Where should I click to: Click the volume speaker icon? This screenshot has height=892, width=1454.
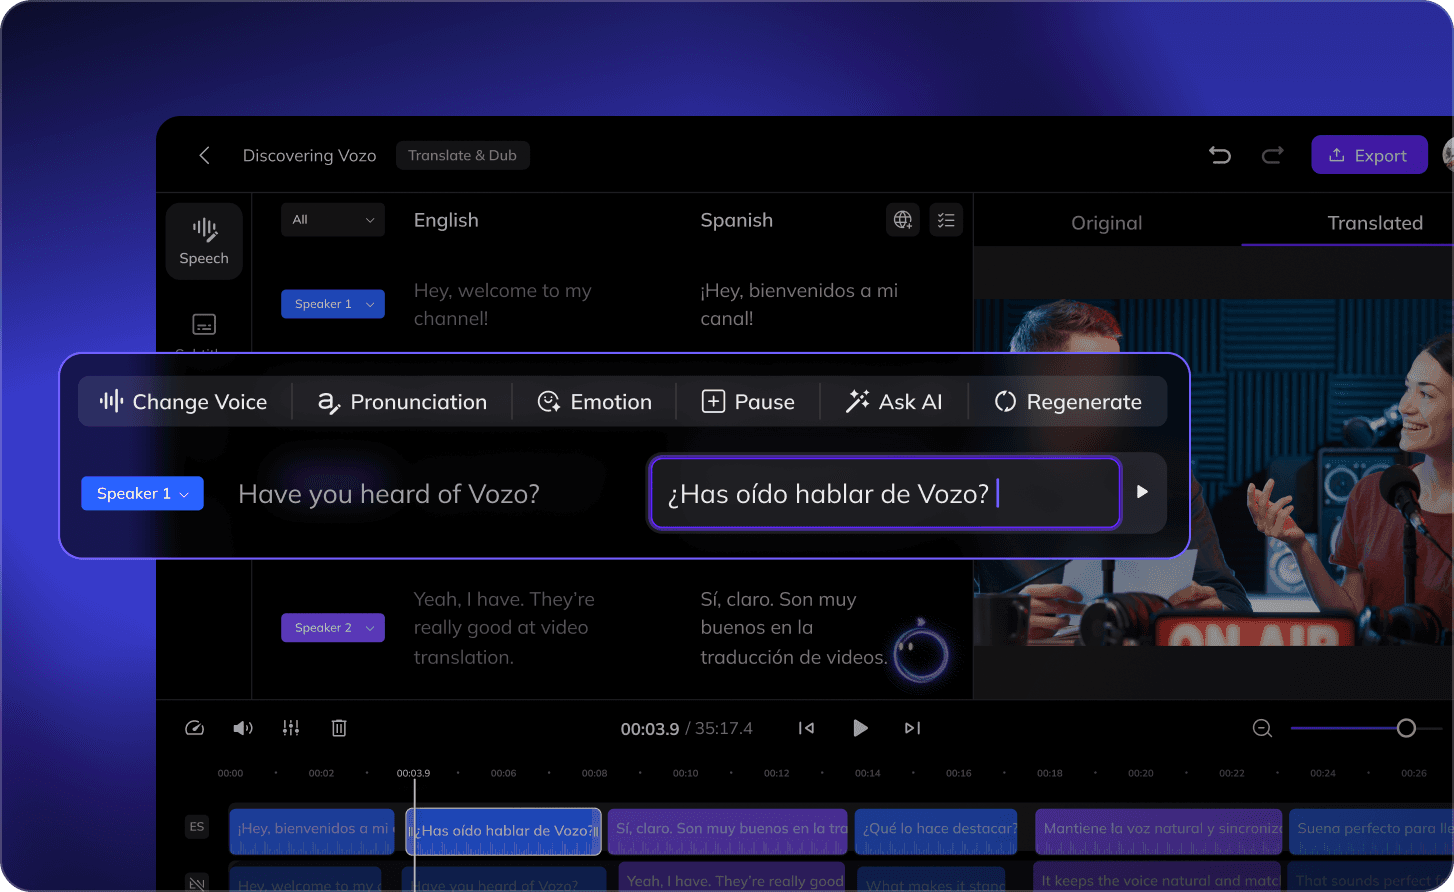pyautogui.click(x=243, y=728)
